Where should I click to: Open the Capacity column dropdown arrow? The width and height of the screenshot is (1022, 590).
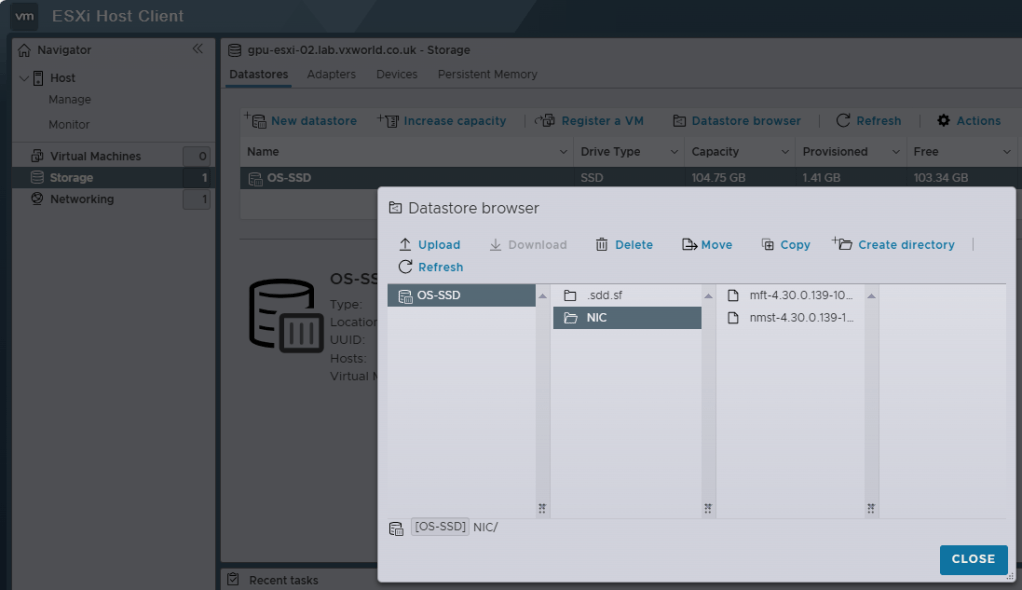click(785, 152)
